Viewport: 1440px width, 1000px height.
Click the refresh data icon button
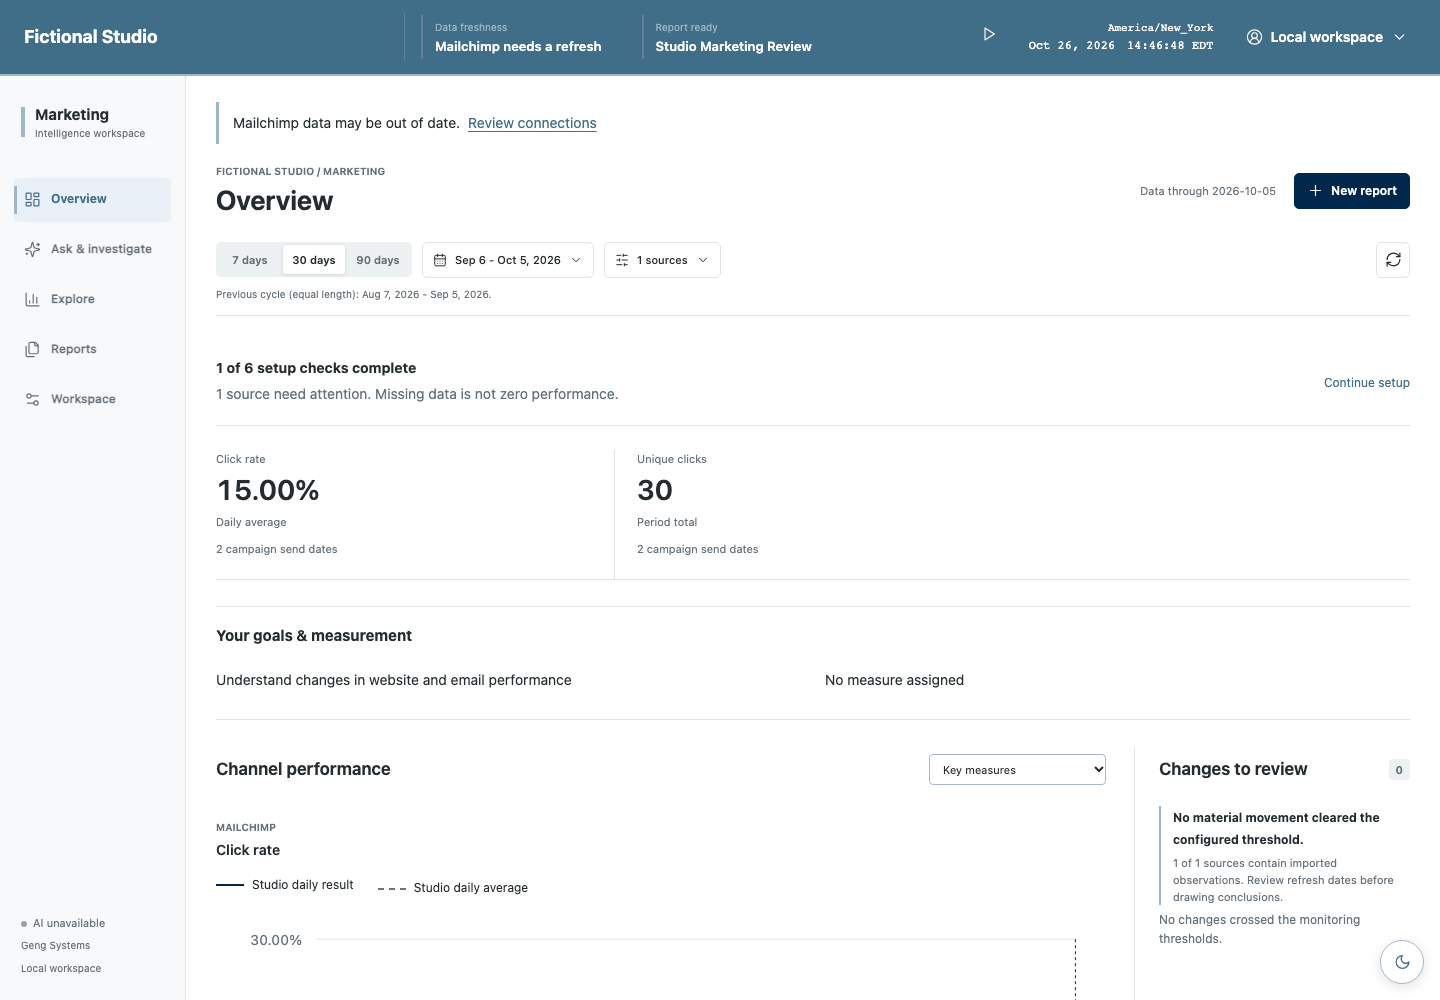[x=1393, y=260]
